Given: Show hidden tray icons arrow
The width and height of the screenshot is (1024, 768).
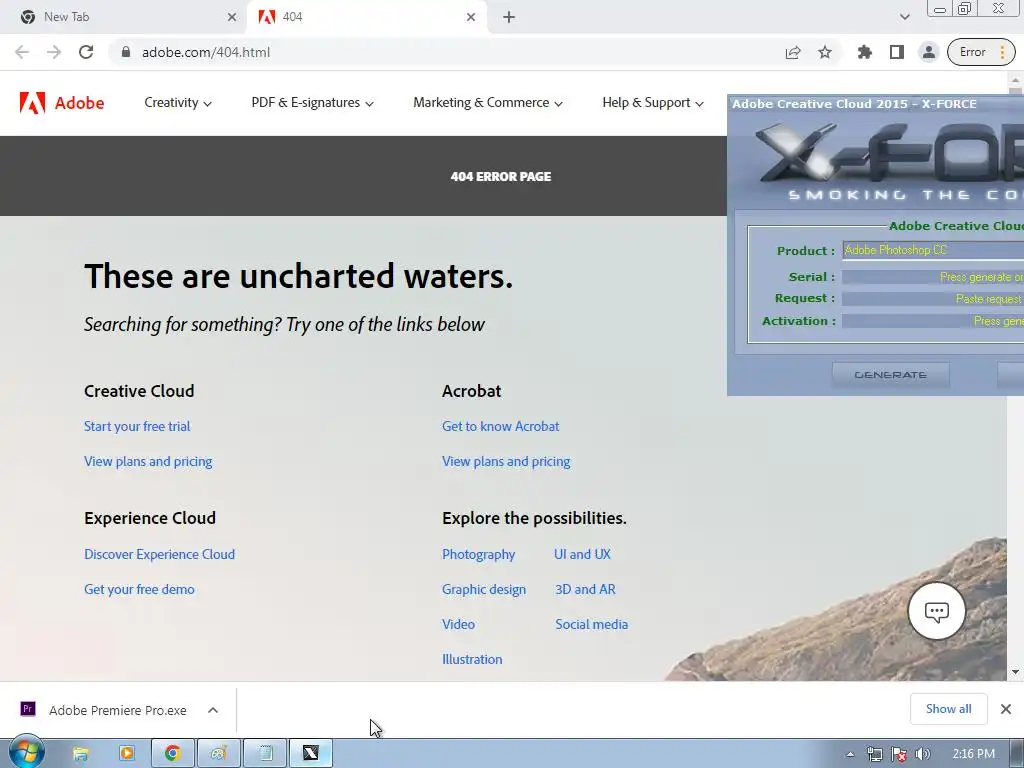Looking at the screenshot, I should click(850, 754).
